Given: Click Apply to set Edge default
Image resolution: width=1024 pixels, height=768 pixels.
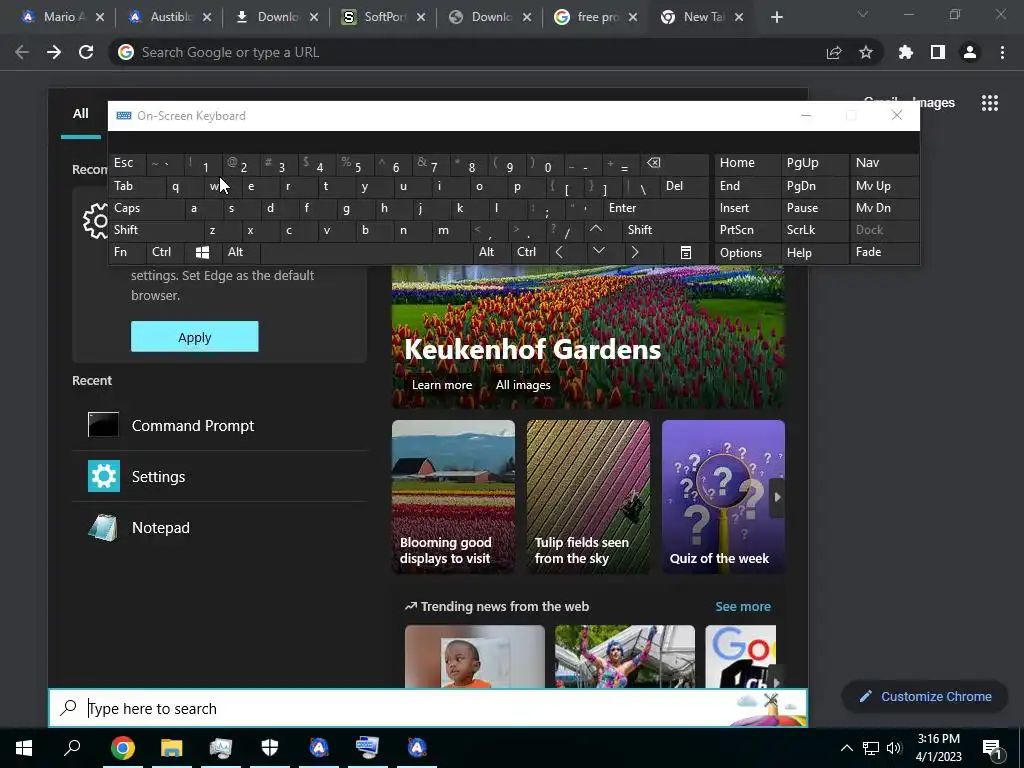Looking at the screenshot, I should pyautogui.click(x=195, y=337).
